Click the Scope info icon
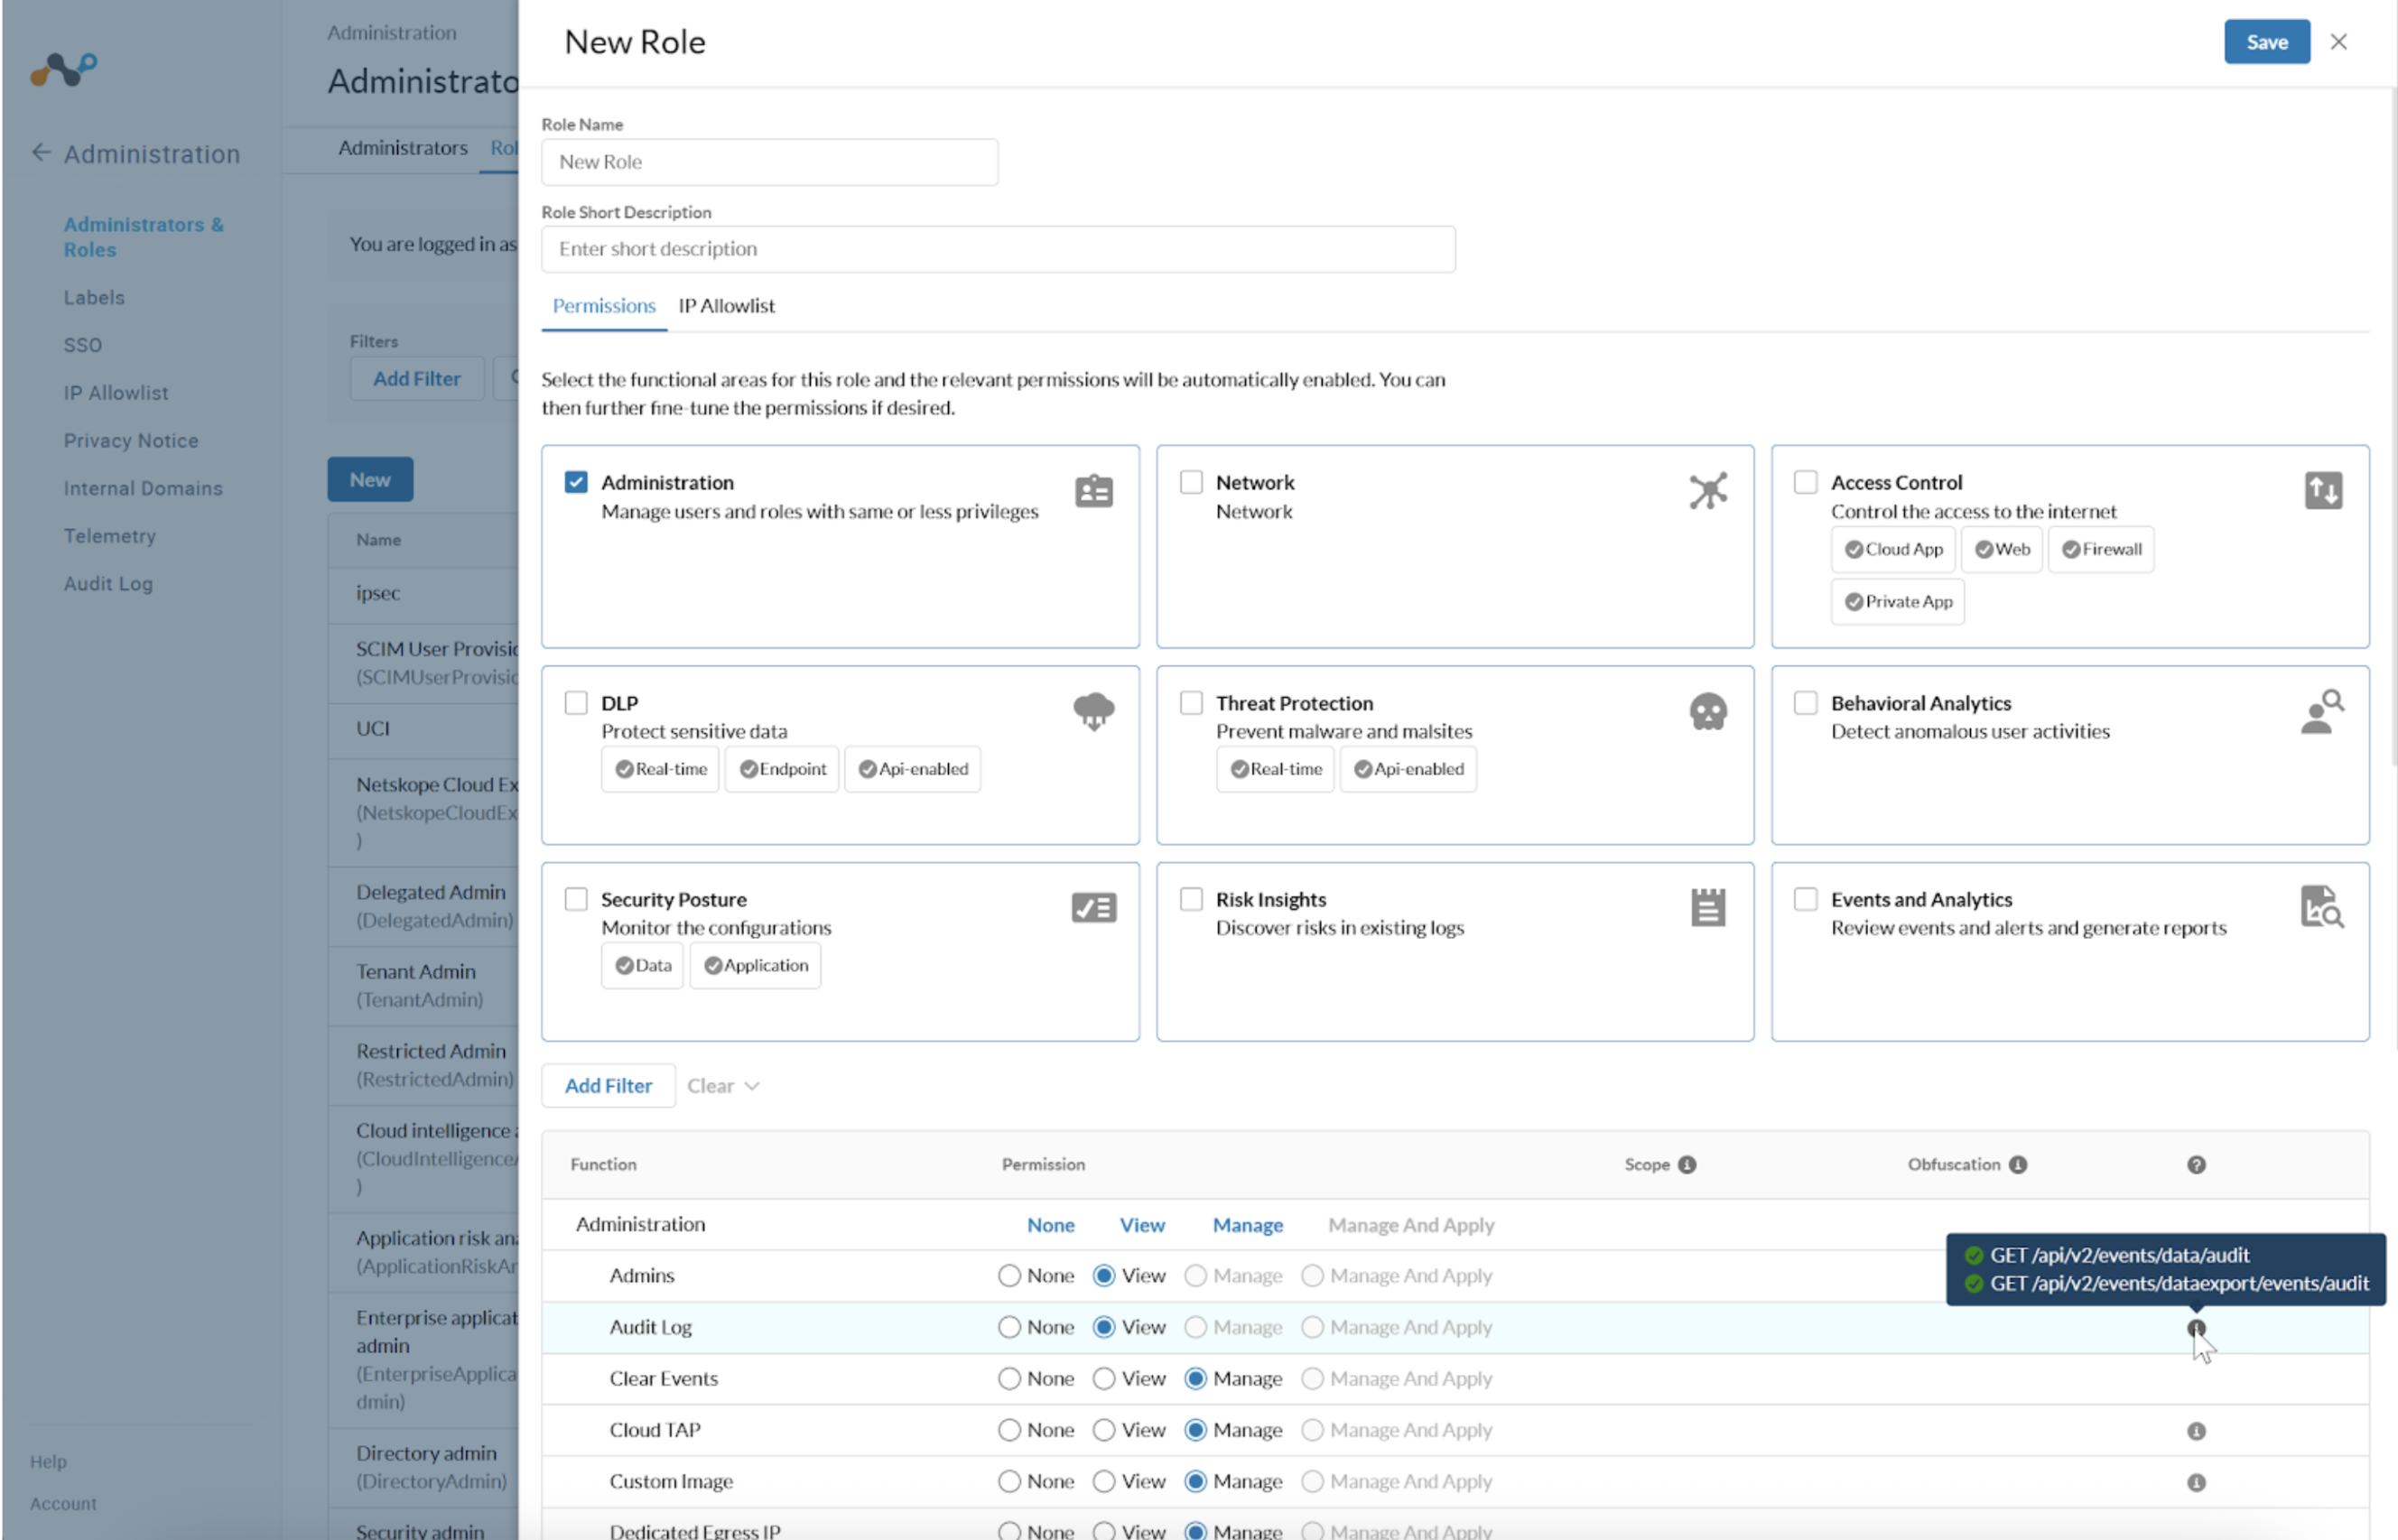Screen dimensions: 2398x1540 (1687, 1164)
